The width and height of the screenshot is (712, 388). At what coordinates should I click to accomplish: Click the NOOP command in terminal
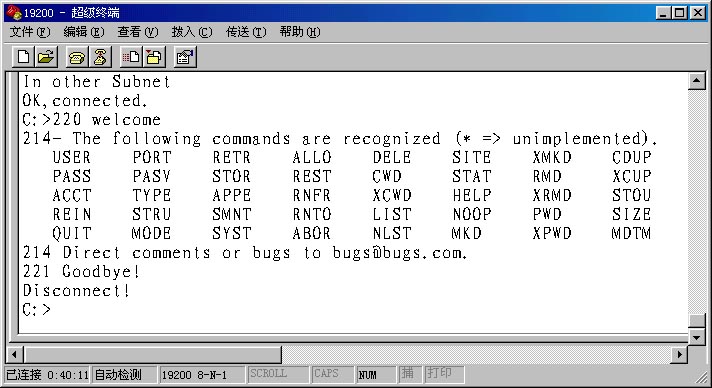pos(472,214)
